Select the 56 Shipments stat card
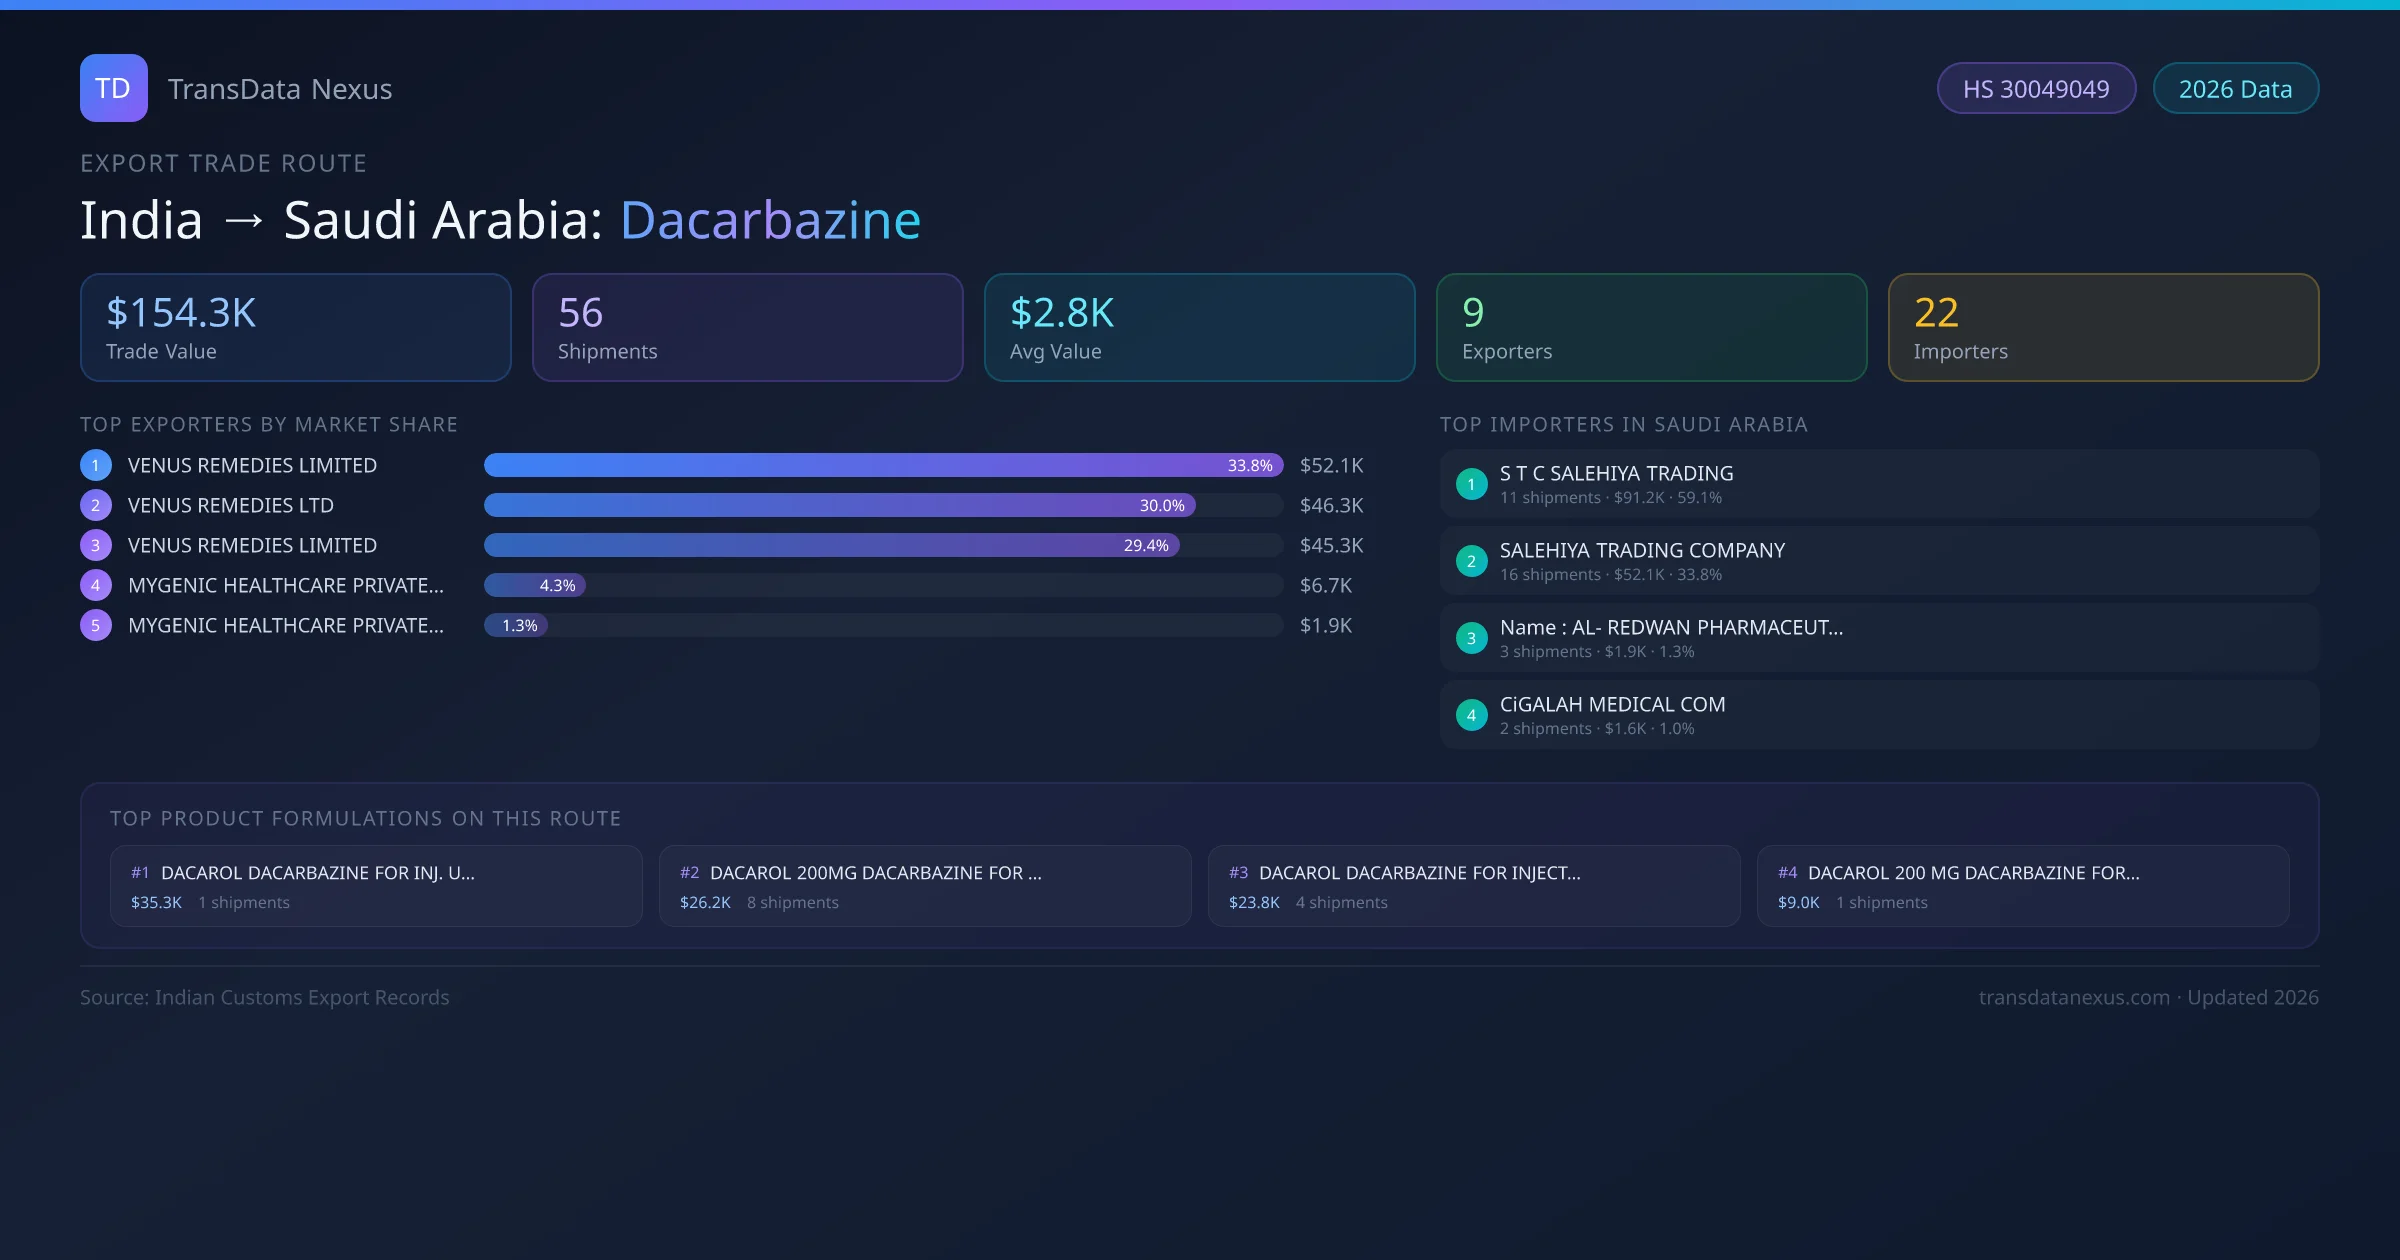Screen dimensions: 2400x1260 tap(747, 328)
